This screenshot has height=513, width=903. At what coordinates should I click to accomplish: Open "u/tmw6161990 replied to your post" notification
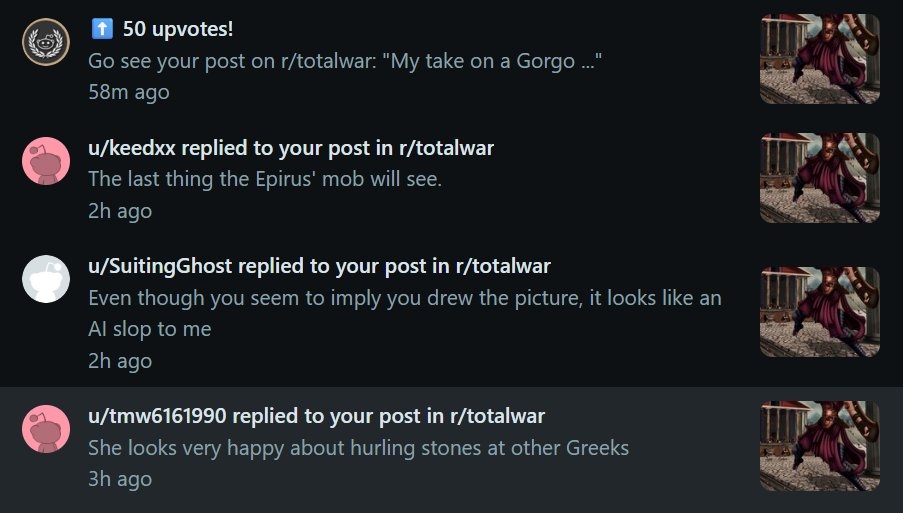(316, 416)
